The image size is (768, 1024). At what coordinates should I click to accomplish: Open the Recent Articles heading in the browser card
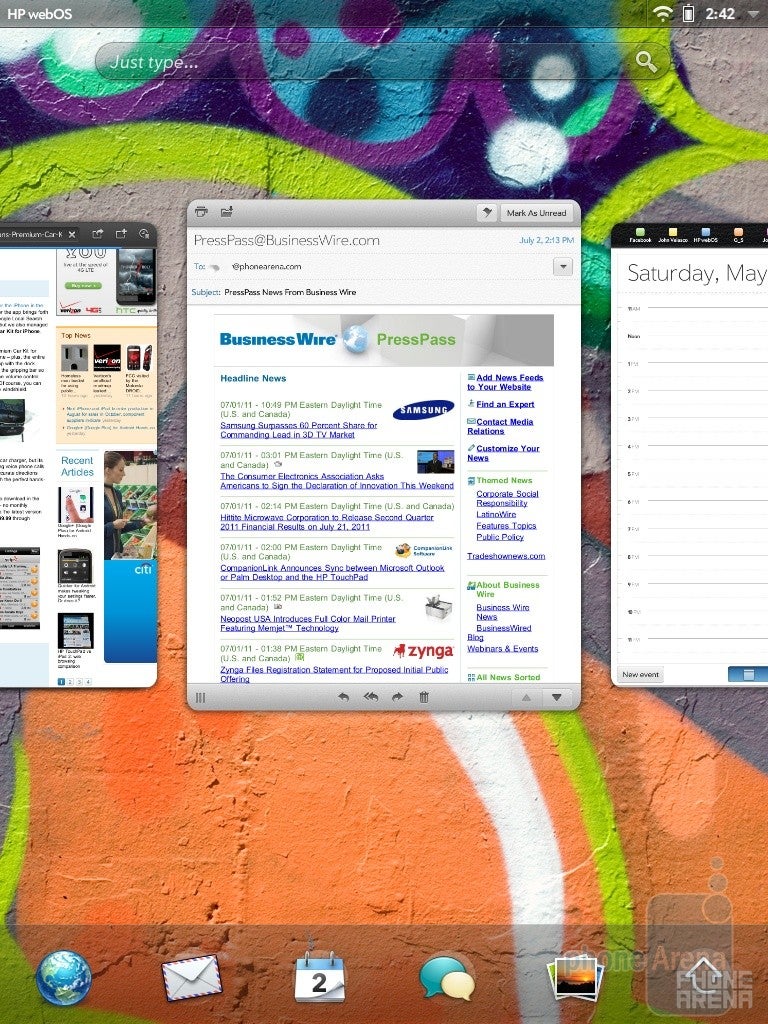click(x=77, y=466)
